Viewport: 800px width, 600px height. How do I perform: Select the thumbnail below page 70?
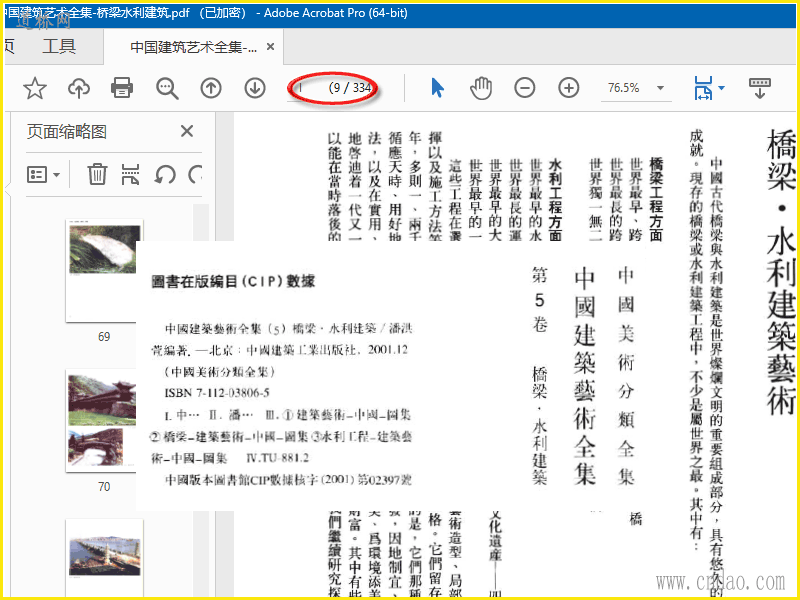click(x=104, y=559)
